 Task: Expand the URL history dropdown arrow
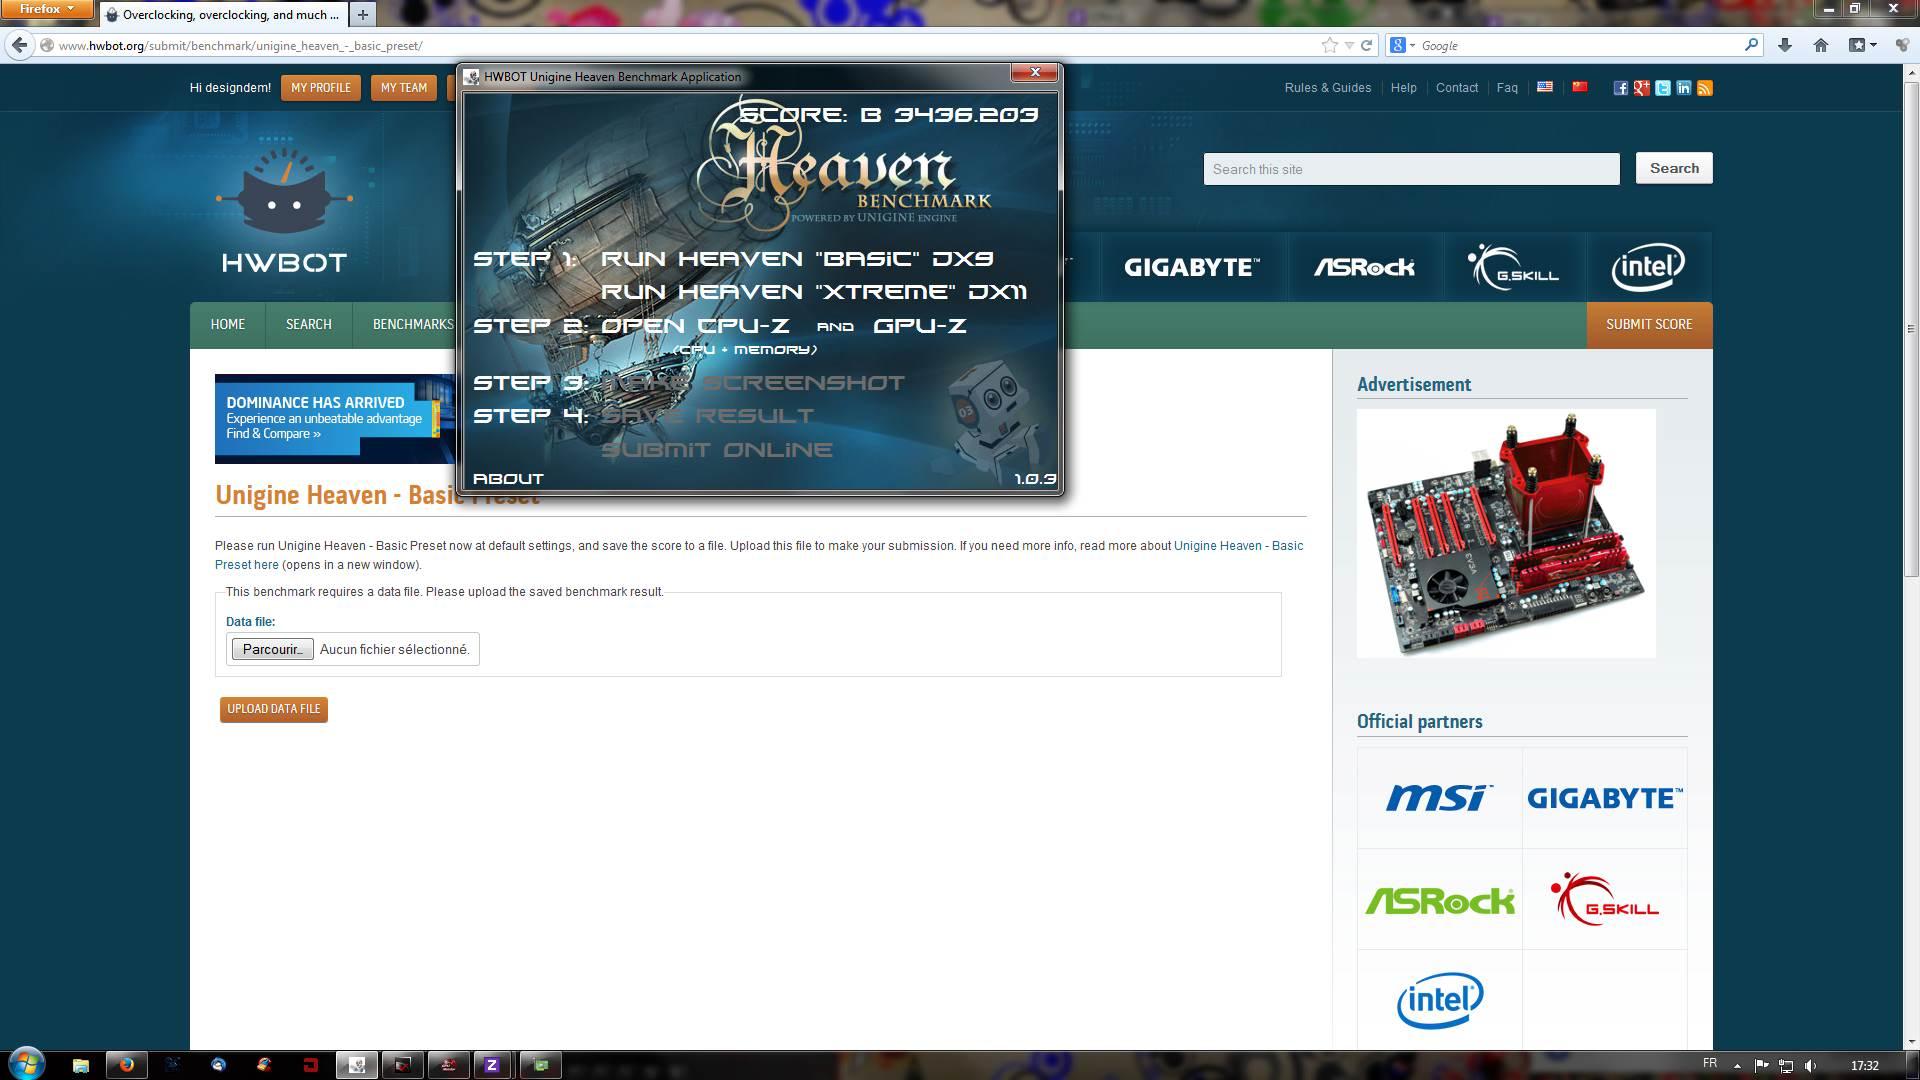(1349, 45)
